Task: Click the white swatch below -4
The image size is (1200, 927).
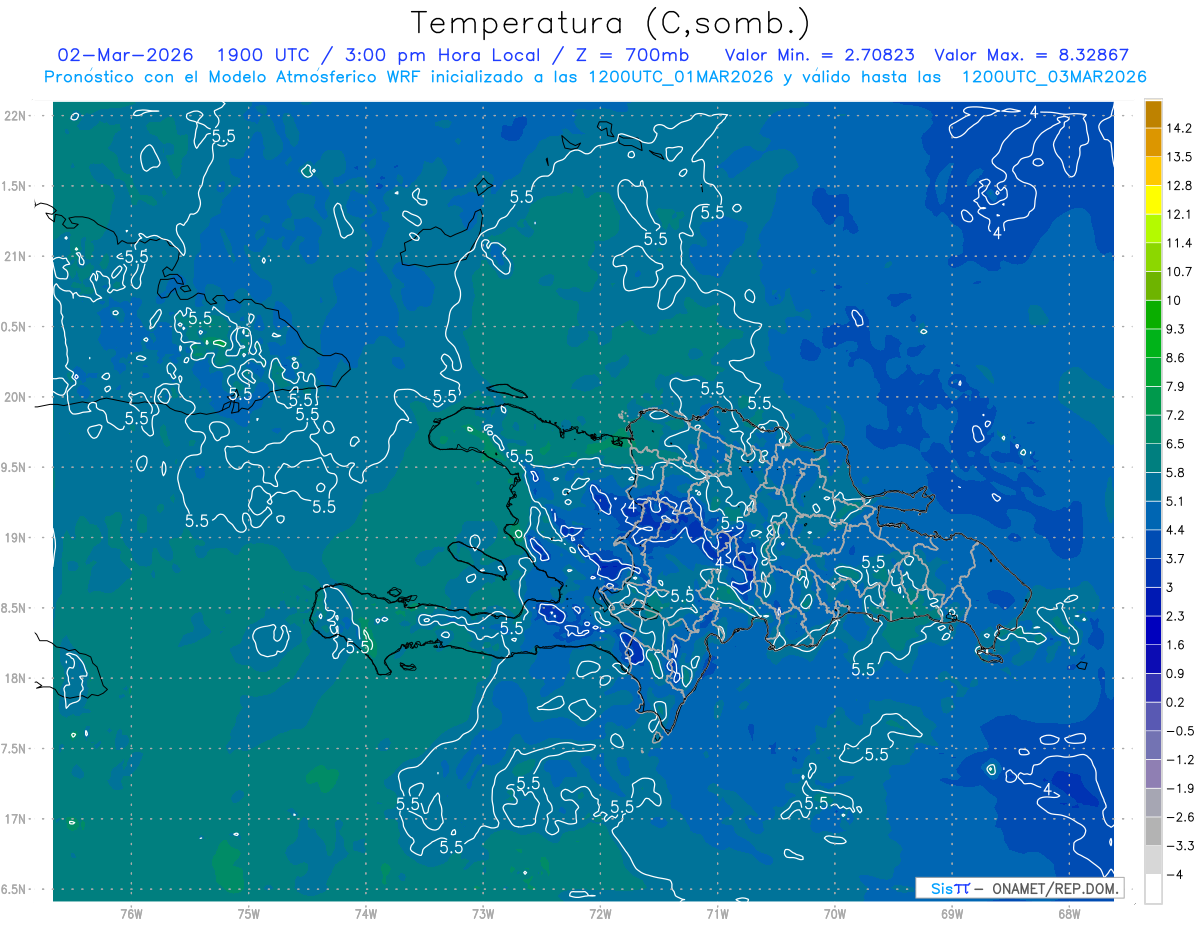Action: pyautogui.click(x=1153, y=889)
